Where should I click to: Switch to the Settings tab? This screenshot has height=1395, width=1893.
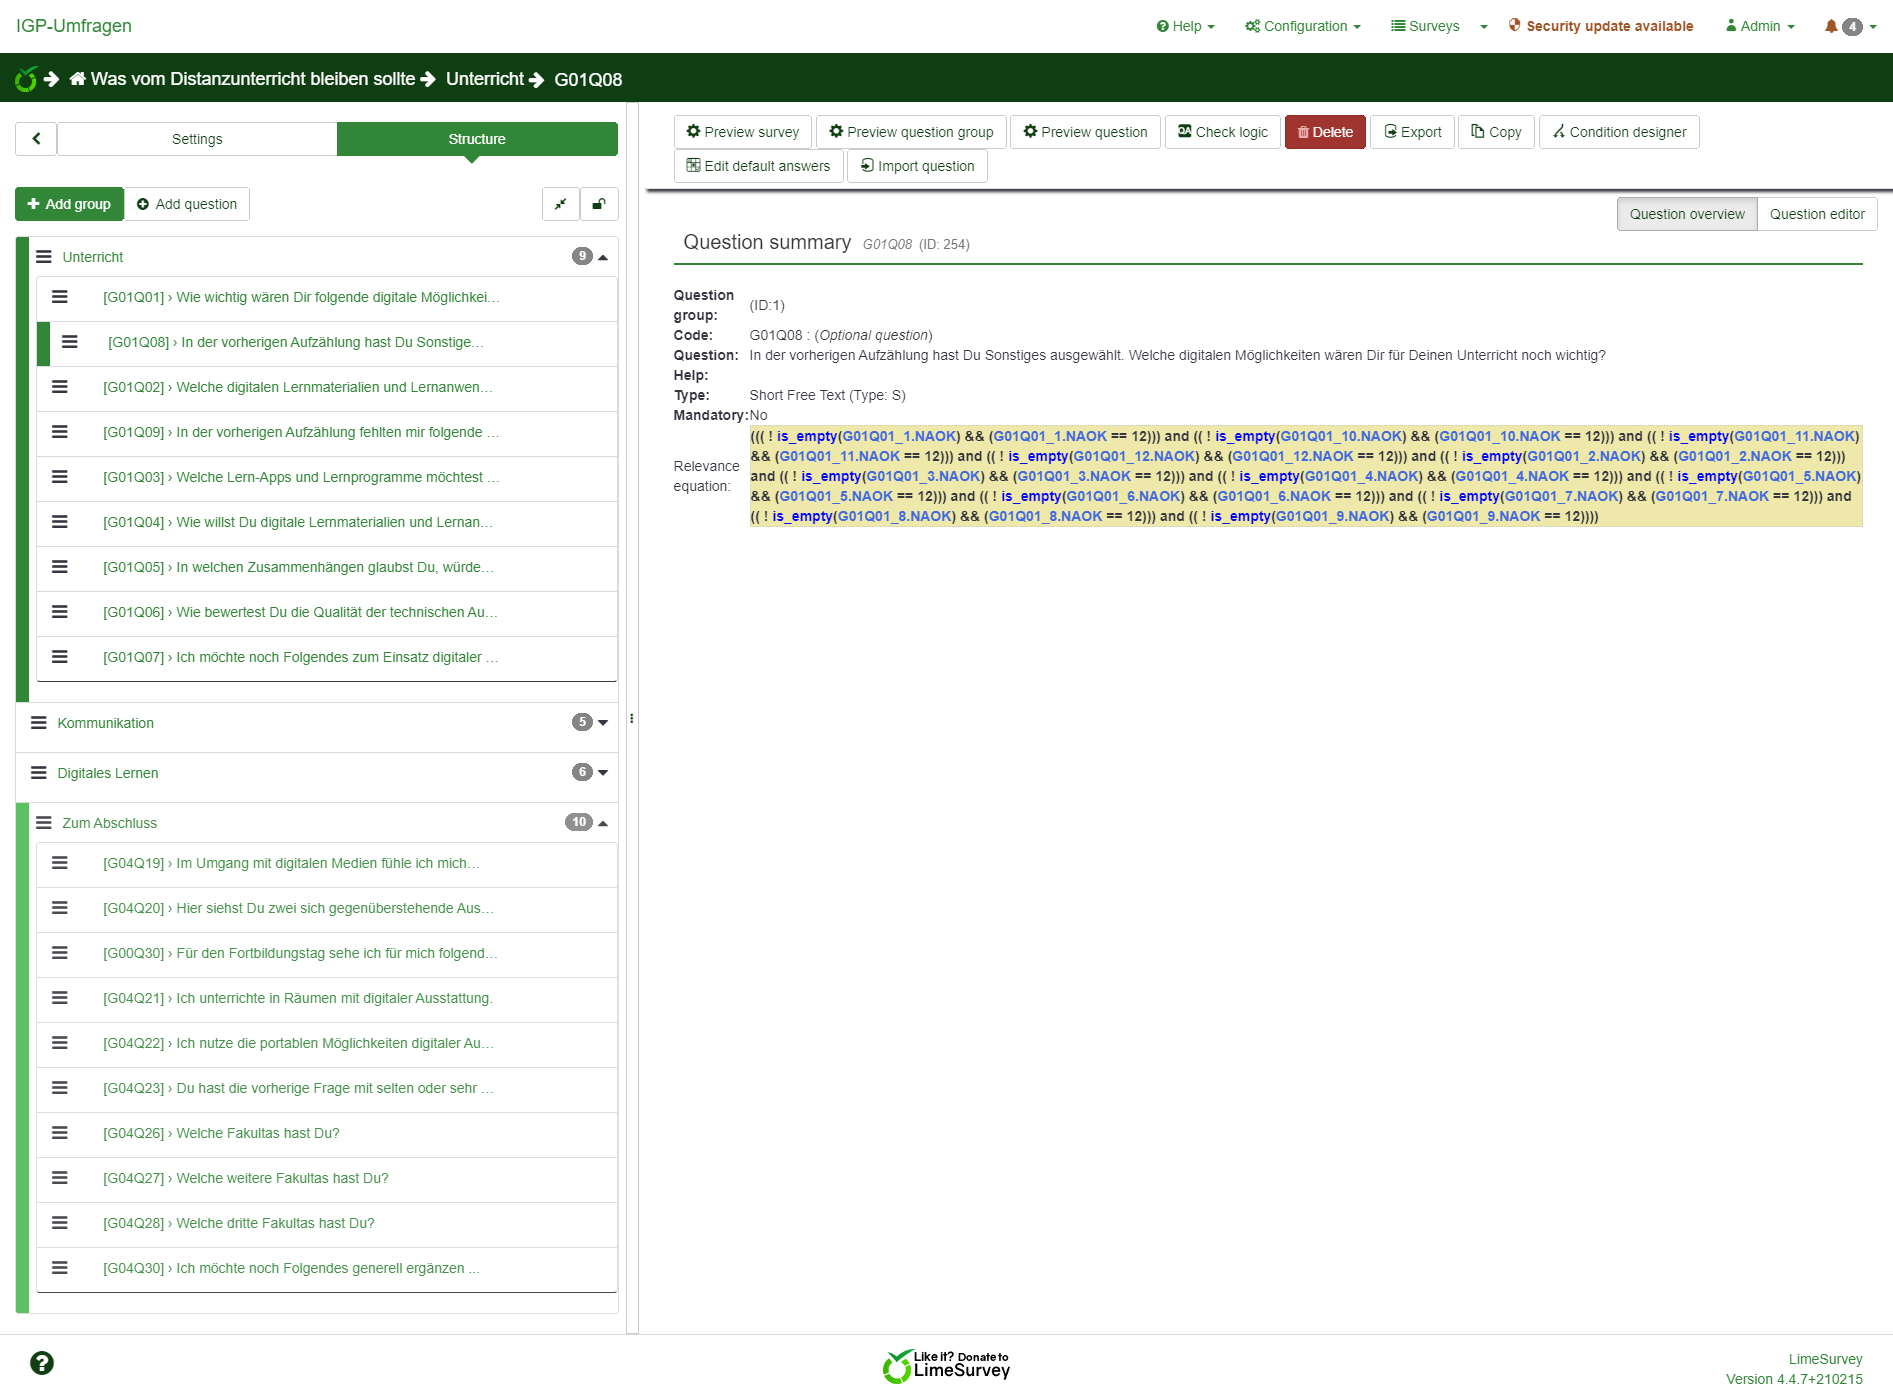(197, 139)
